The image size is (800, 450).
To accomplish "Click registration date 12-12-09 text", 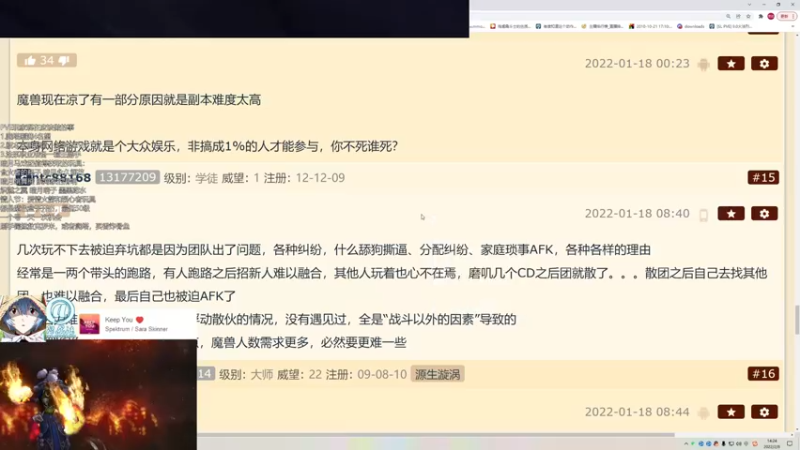I will (x=320, y=178).
